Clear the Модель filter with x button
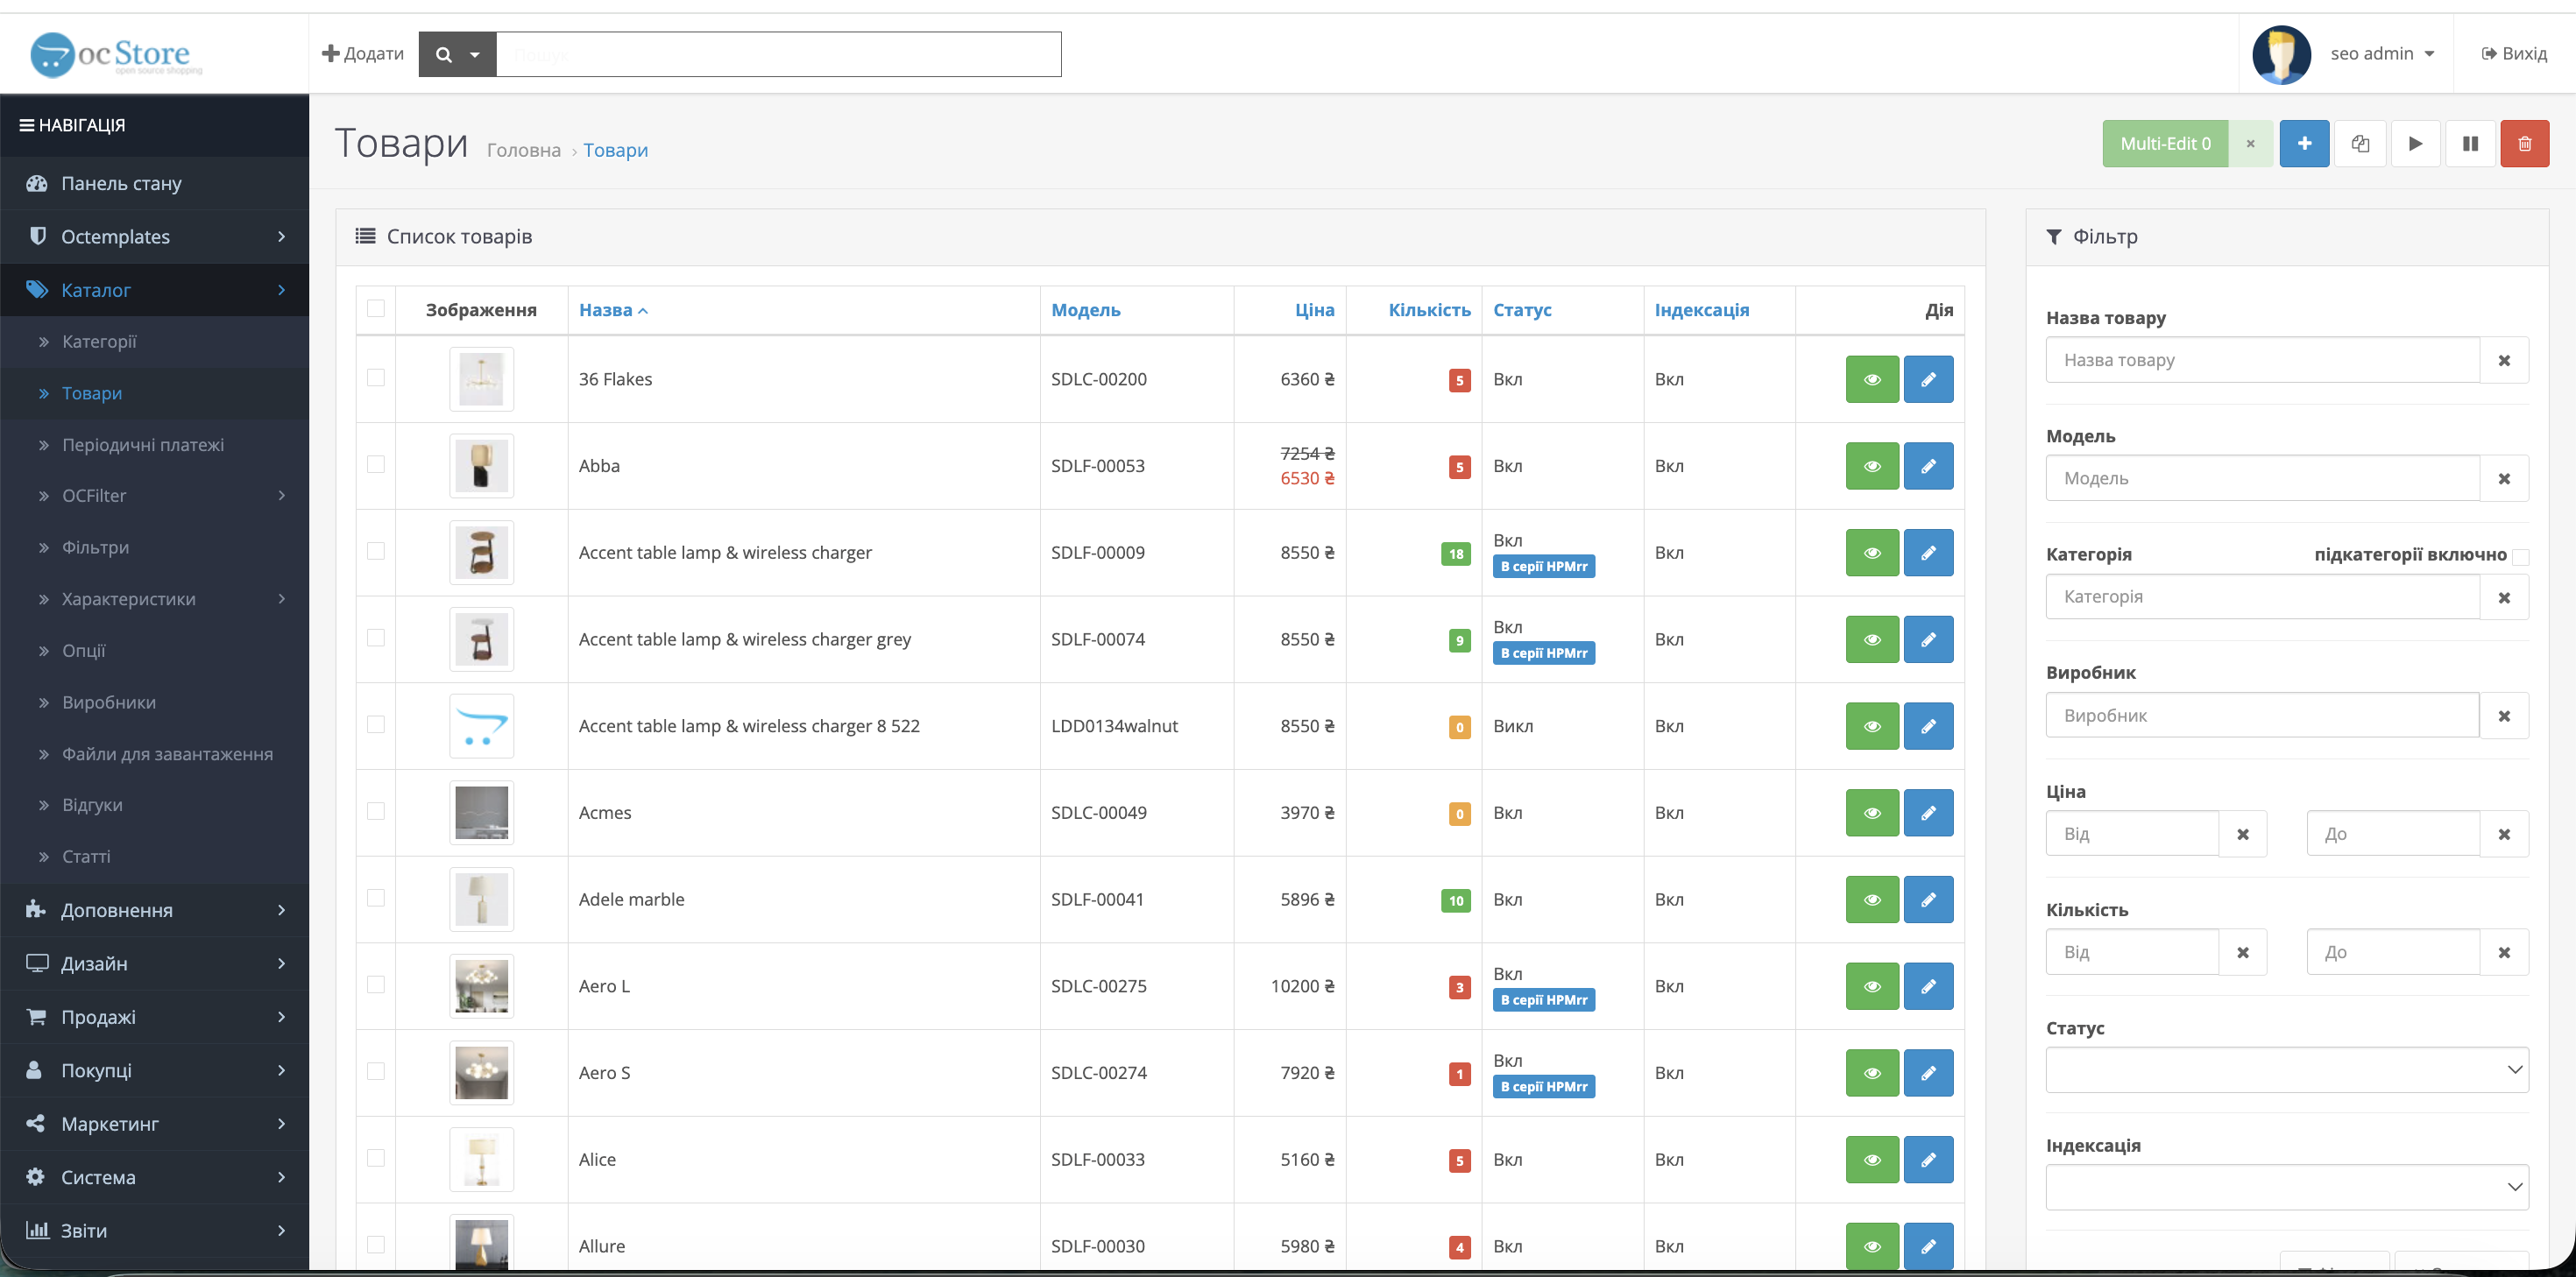 point(2504,479)
